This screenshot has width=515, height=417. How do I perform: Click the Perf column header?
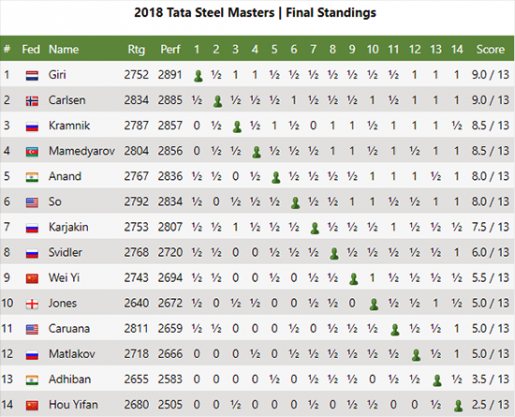pyautogui.click(x=170, y=49)
